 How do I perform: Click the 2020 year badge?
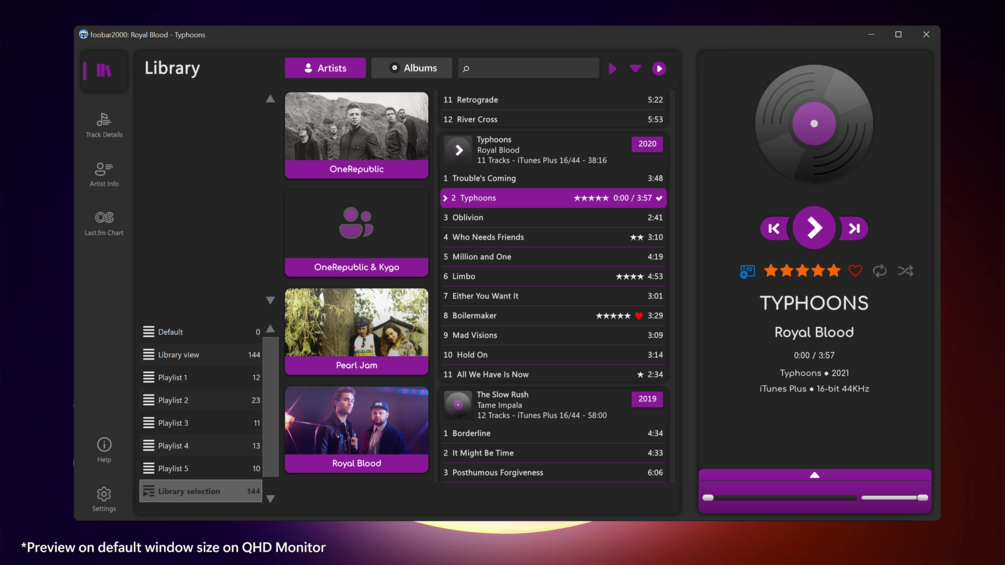[x=647, y=143]
